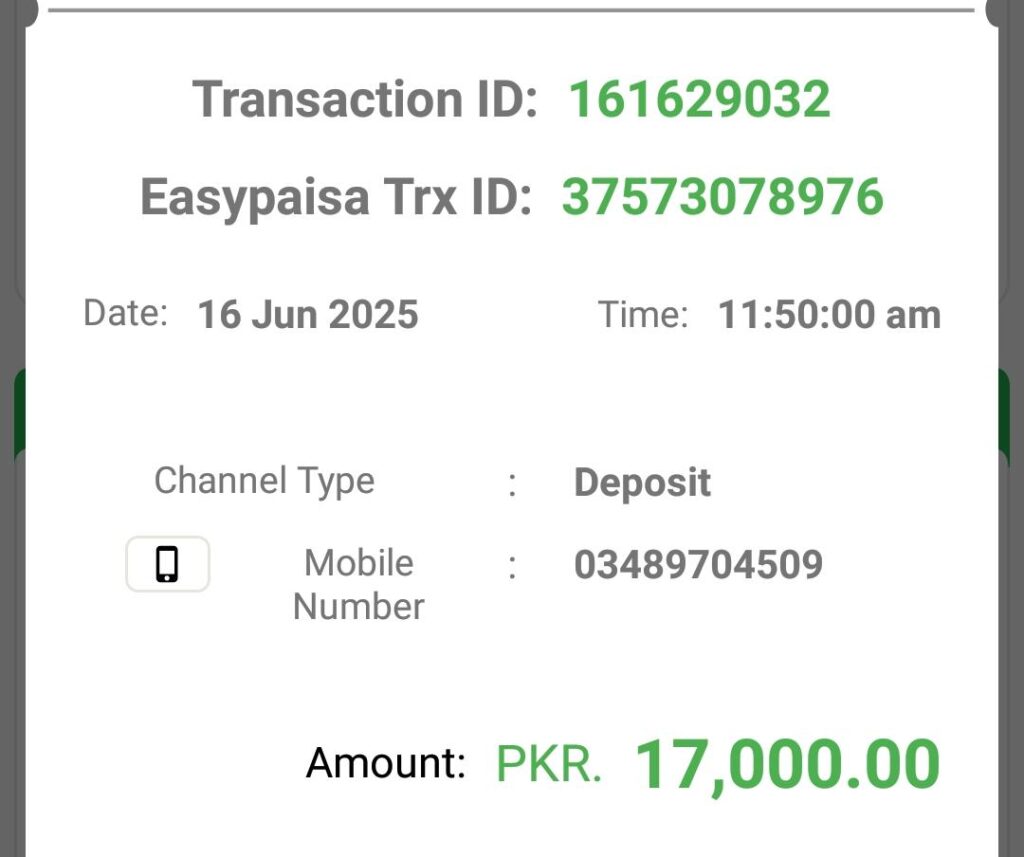
Task: Select mobile number 03489704509
Action: [x=698, y=565]
